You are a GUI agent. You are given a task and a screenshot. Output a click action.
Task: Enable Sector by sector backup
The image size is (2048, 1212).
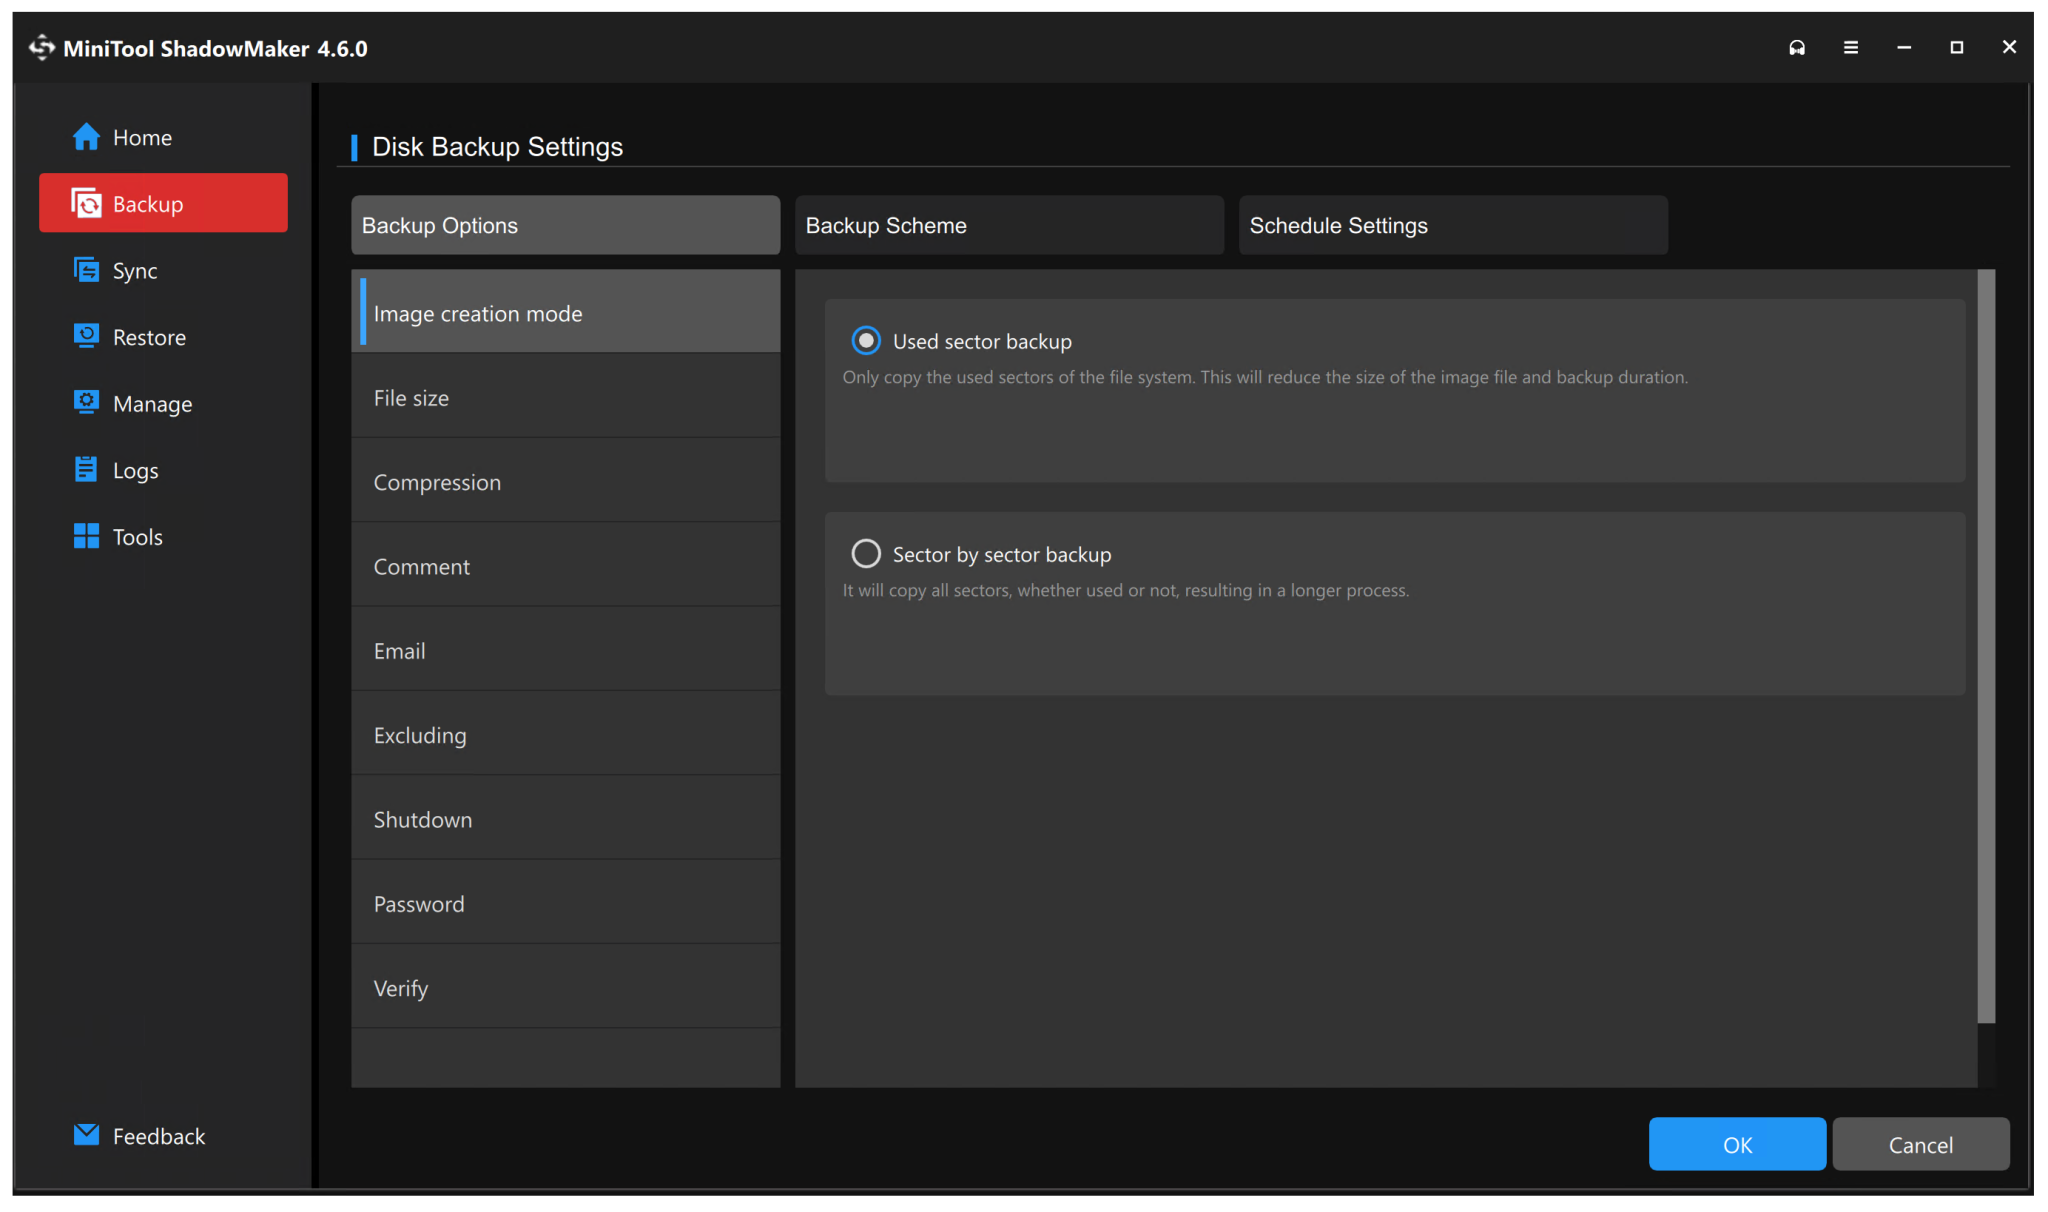(866, 553)
